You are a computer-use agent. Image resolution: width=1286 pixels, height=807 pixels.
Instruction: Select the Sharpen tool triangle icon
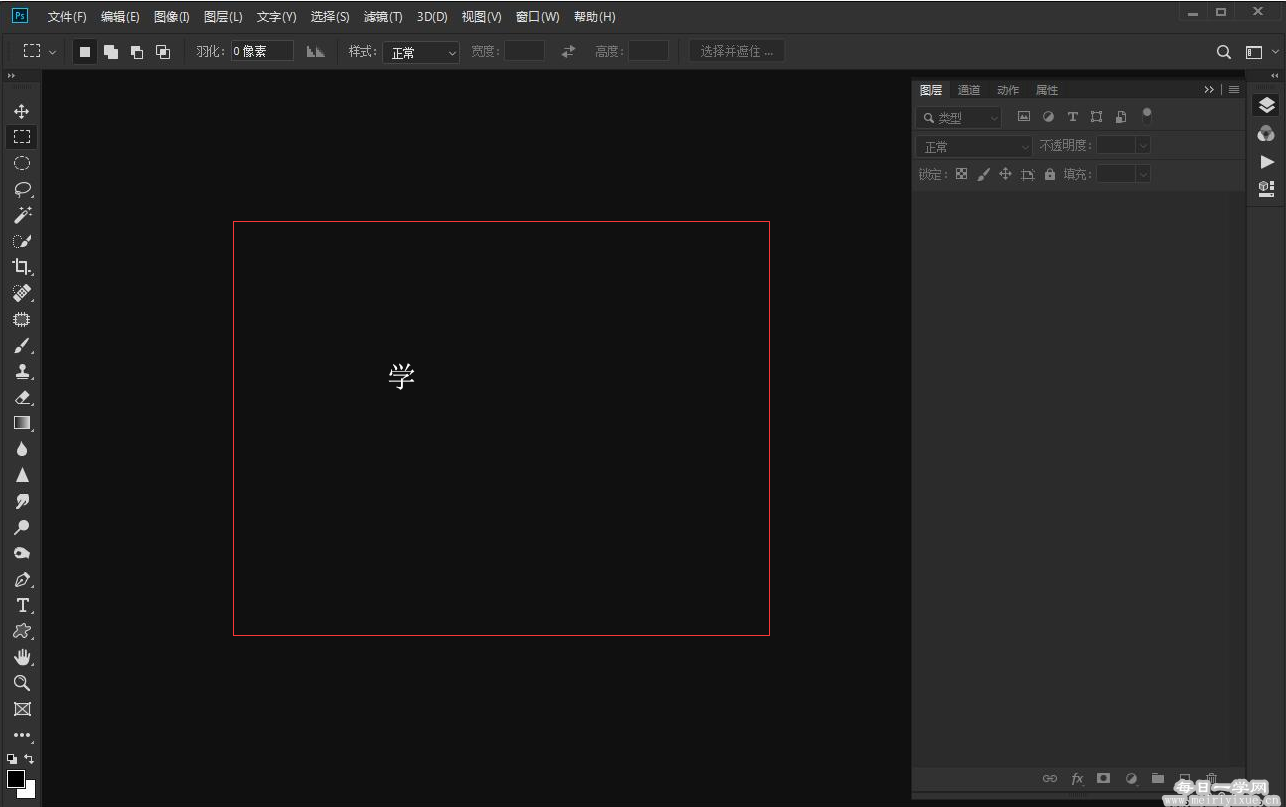tap(21, 475)
